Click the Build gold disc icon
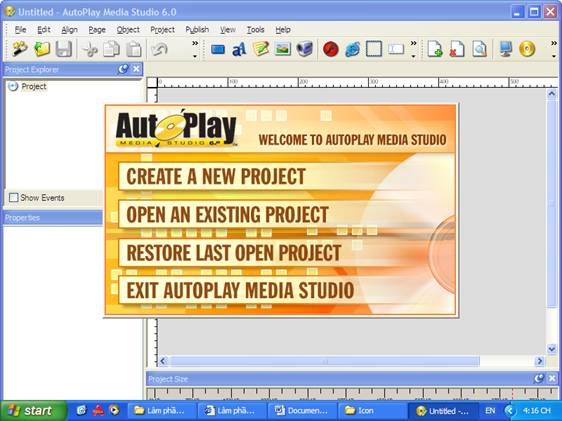Viewport: 562px width, 421px height. click(x=527, y=49)
